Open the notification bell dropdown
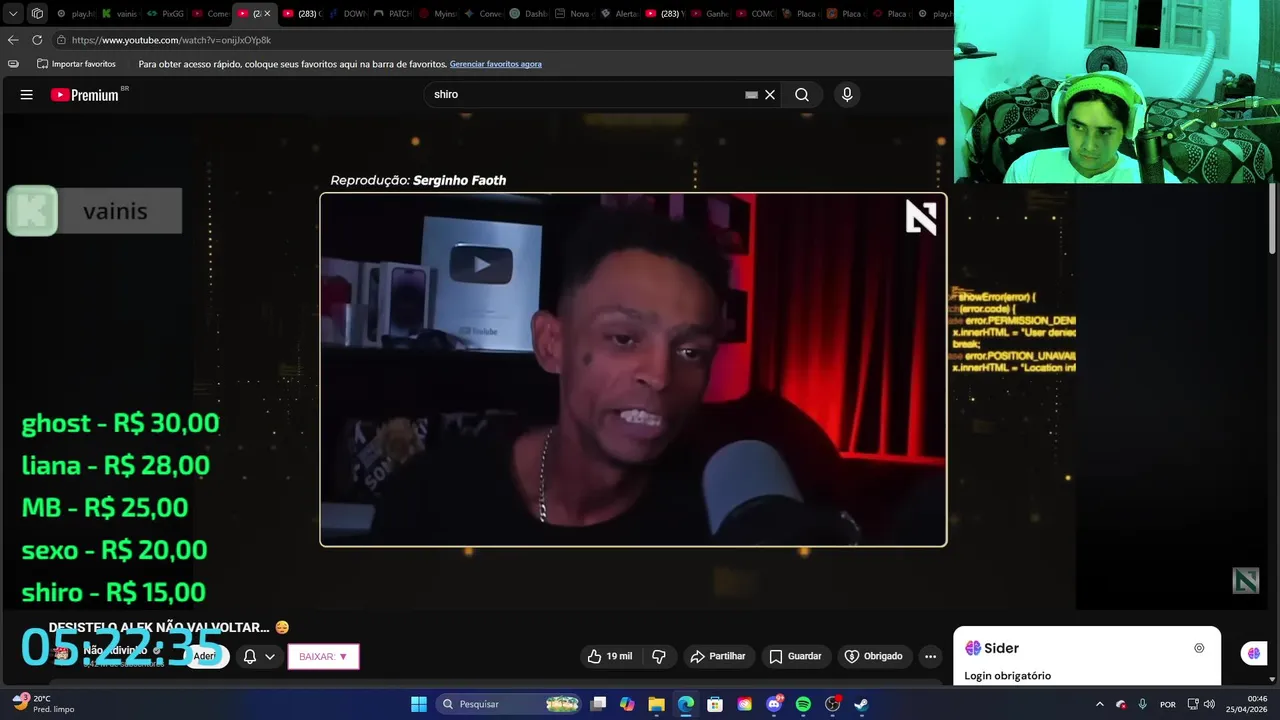The width and height of the screenshot is (1280, 720). [259, 656]
